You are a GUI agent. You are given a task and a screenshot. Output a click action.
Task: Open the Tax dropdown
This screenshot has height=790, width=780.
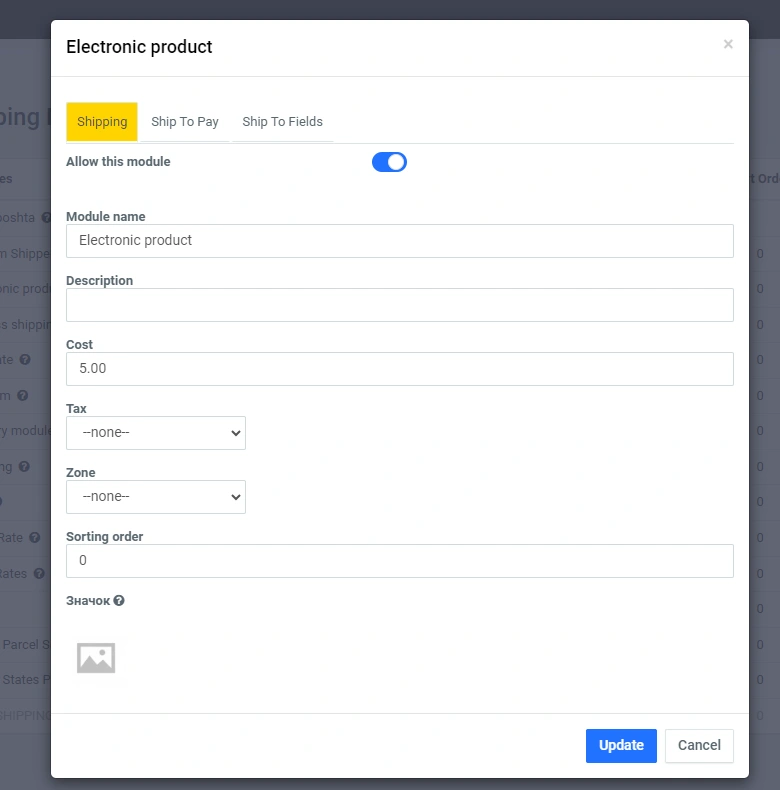[x=156, y=433]
